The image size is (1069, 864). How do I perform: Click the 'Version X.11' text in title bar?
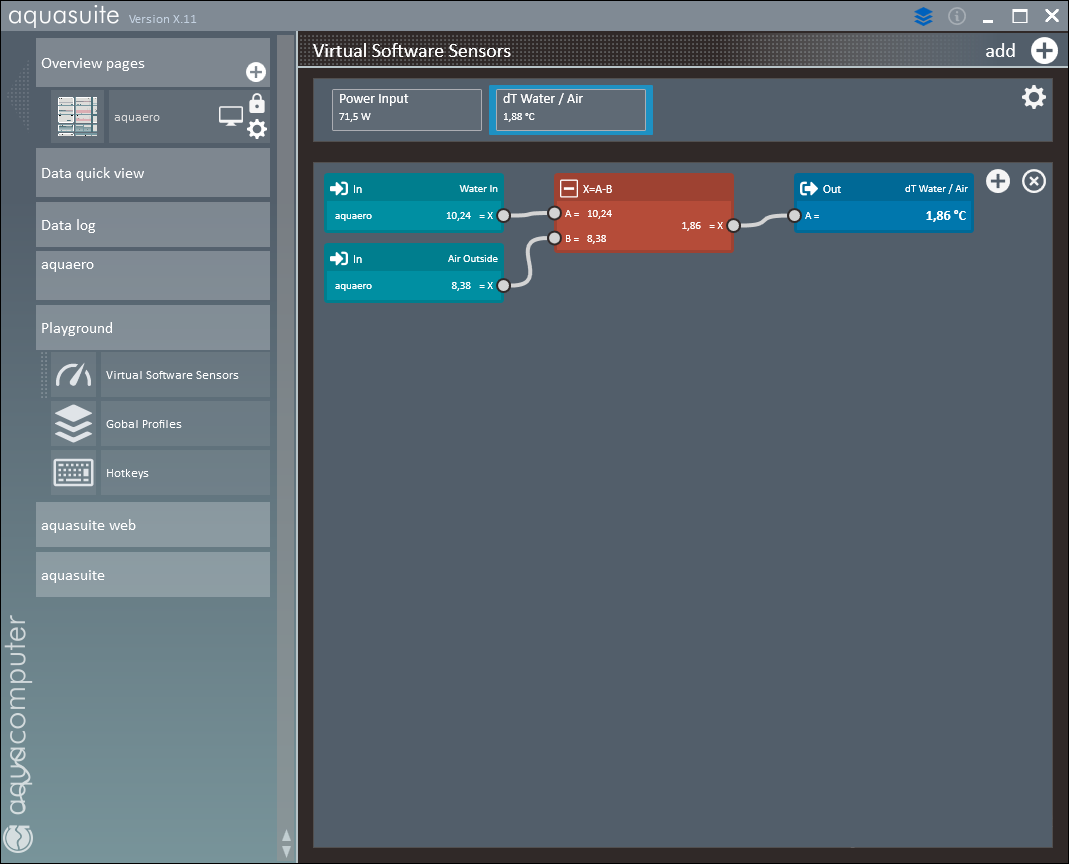tap(162, 19)
